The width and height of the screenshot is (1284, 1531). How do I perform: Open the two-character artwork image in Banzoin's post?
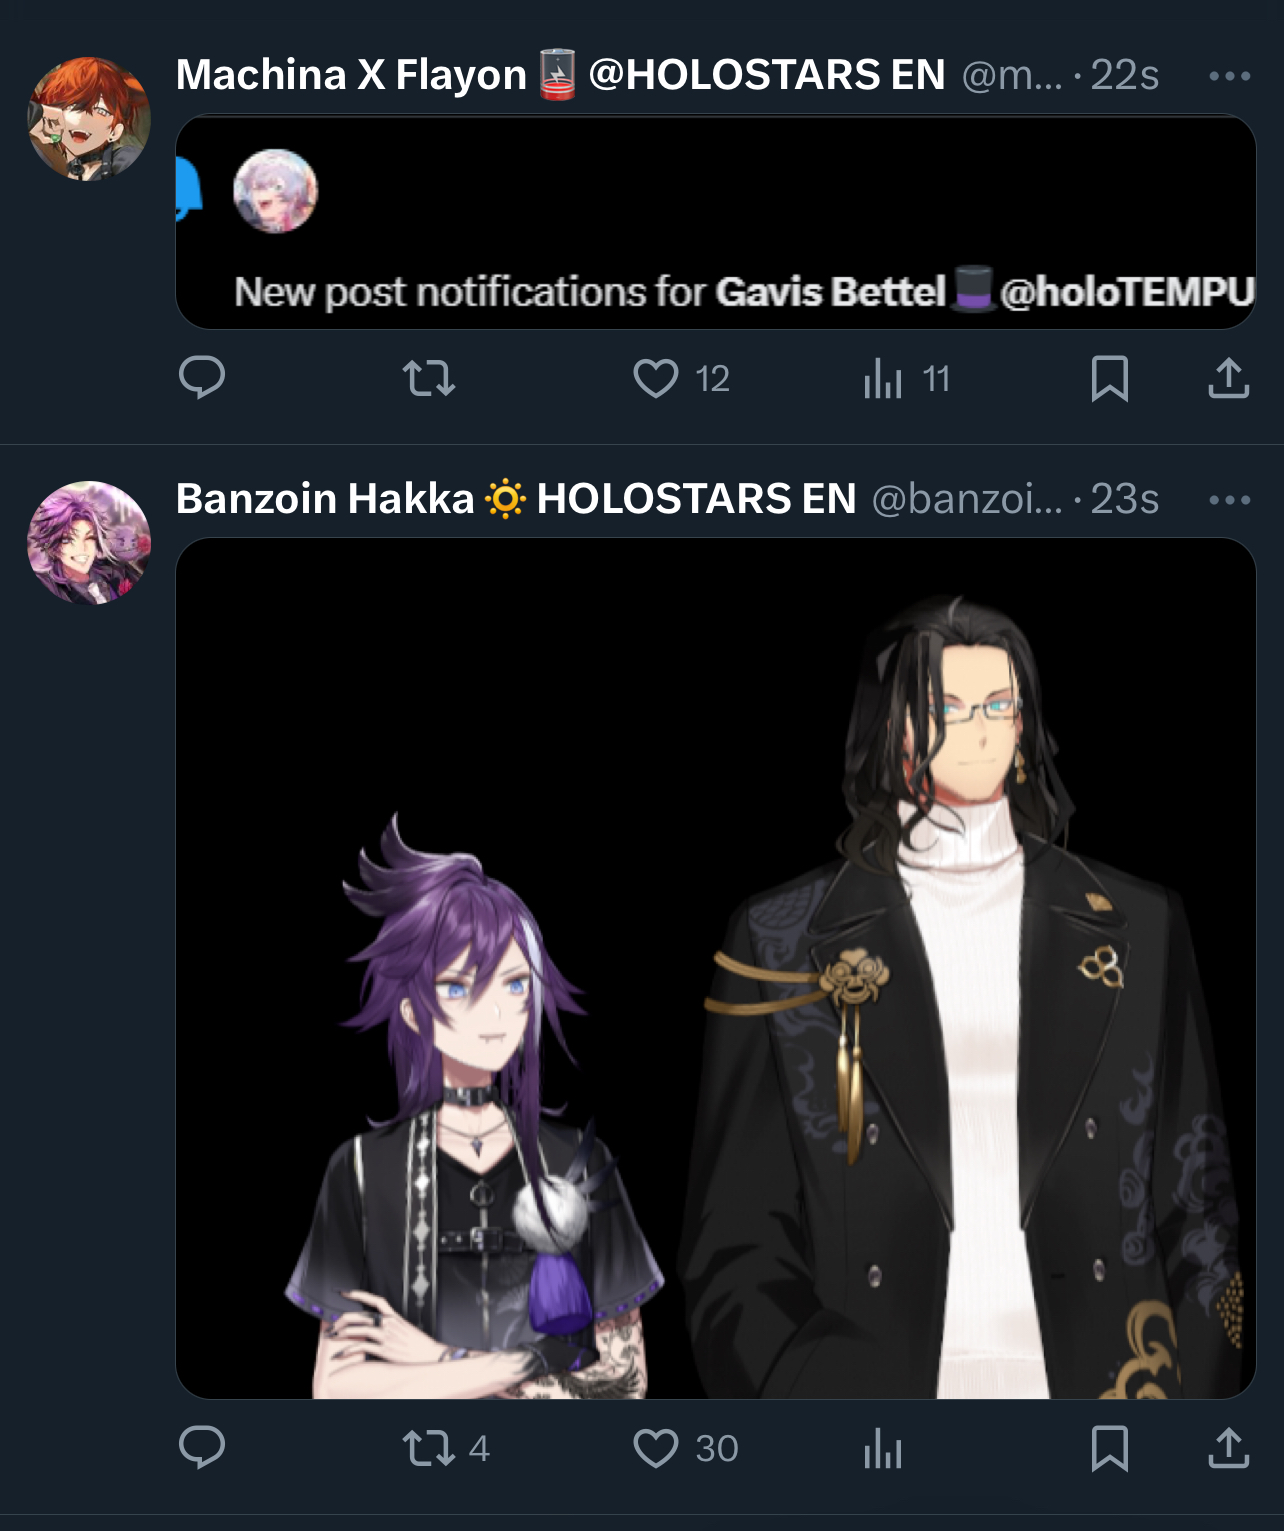pos(716,968)
